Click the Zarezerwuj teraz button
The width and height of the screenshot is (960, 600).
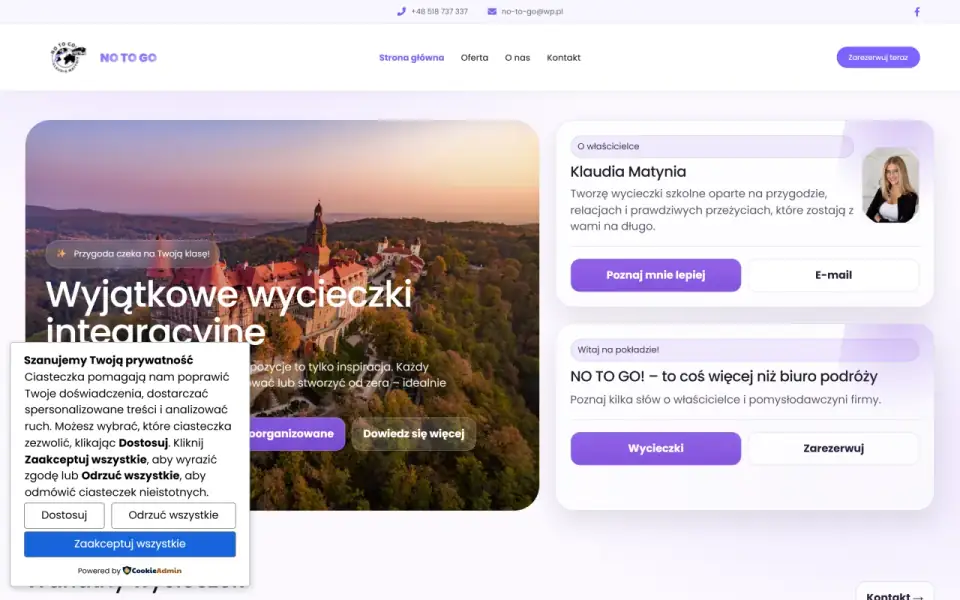tap(878, 58)
